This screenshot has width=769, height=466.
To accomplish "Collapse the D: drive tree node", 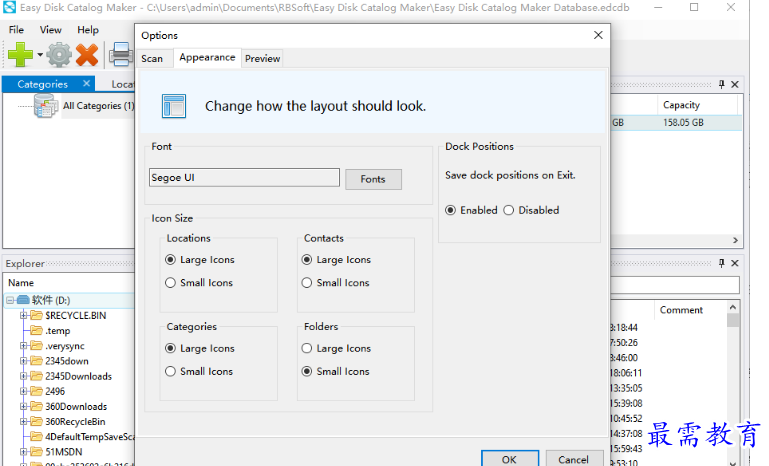I will 10,300.
